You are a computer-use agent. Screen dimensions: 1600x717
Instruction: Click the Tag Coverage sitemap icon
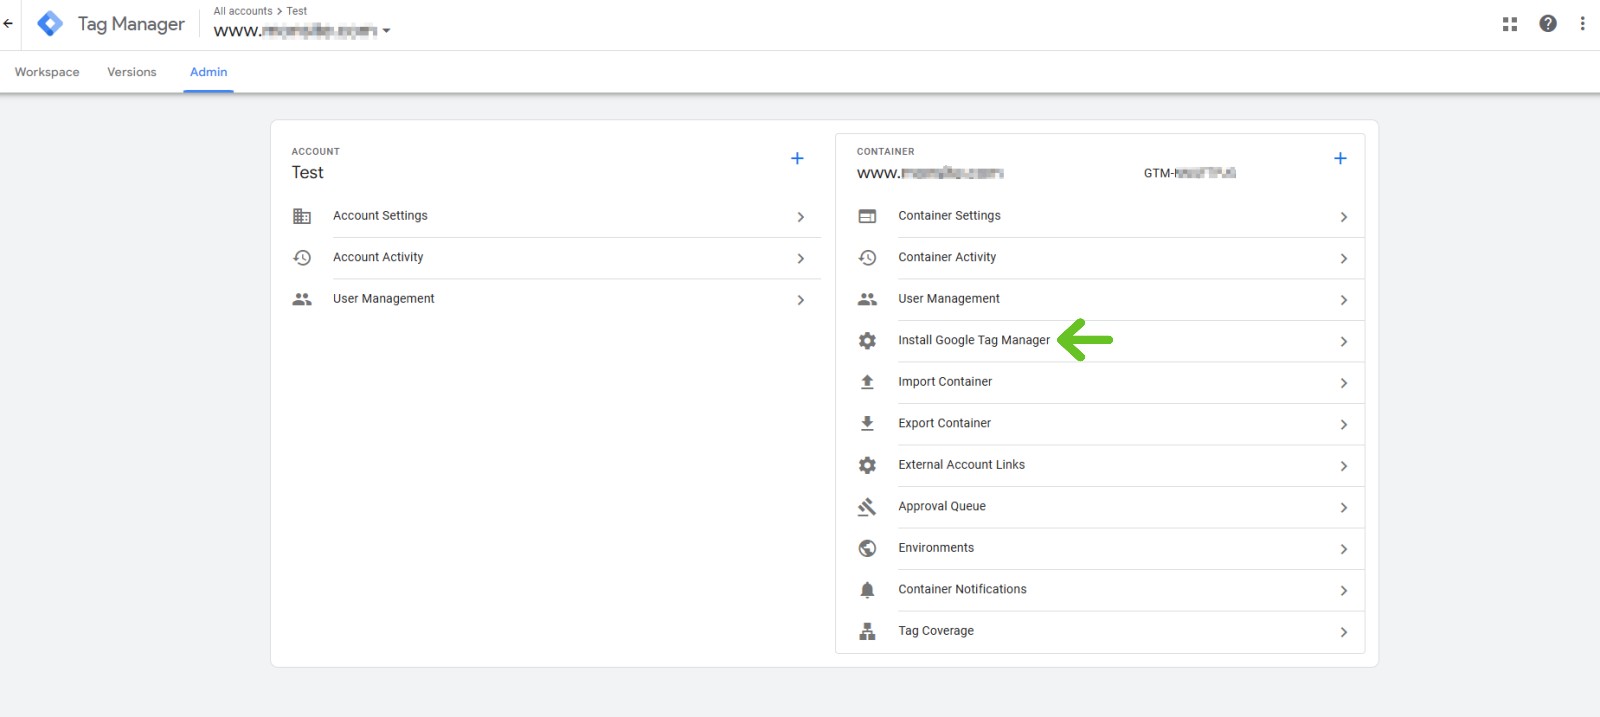[x=867, y=631]
